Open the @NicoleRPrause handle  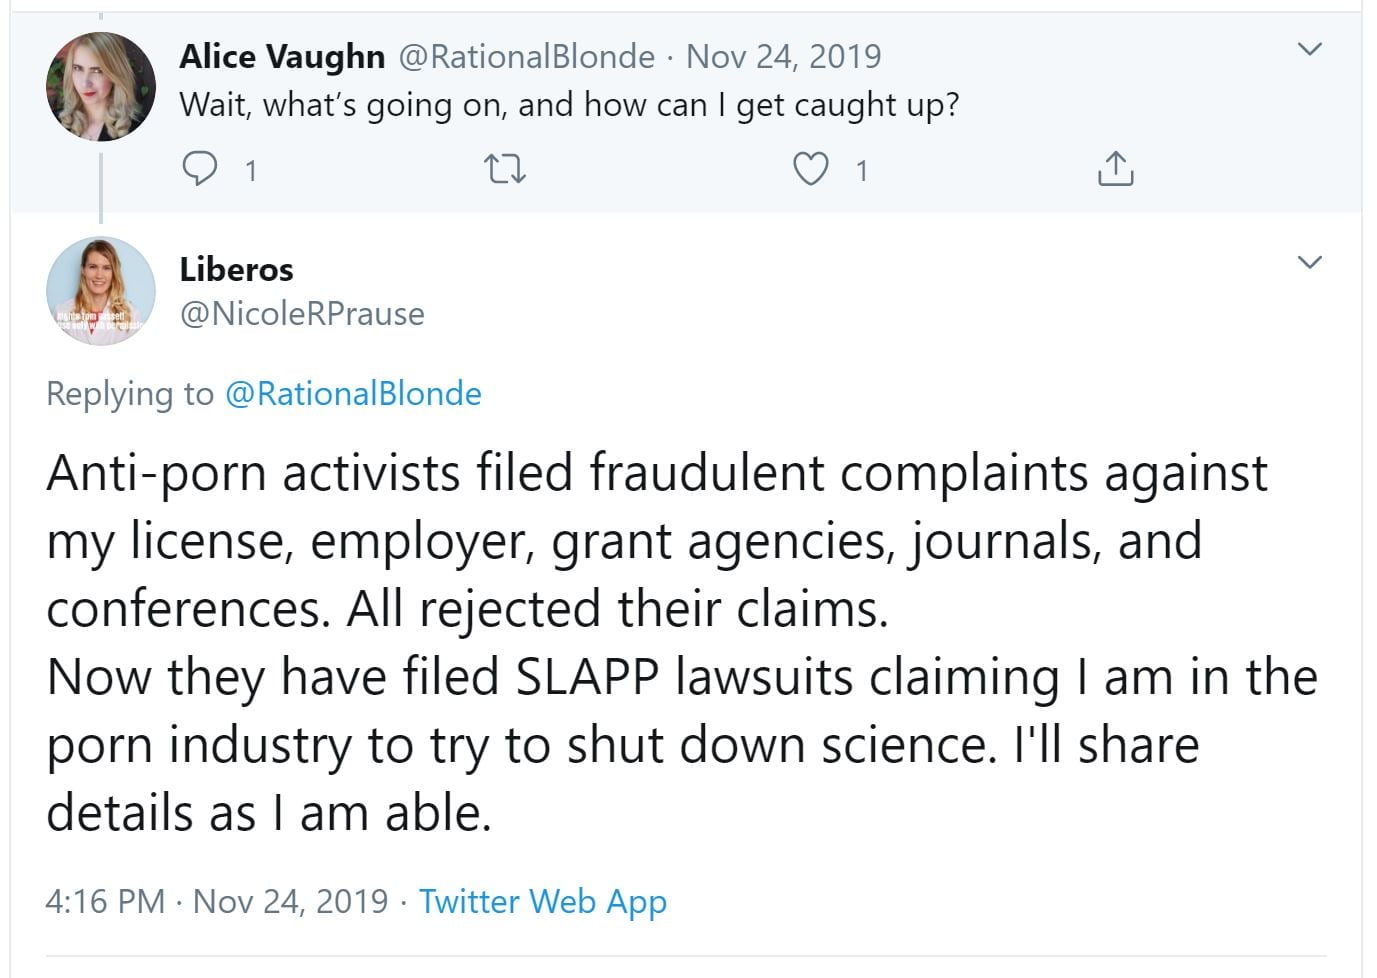click(302, 314)
